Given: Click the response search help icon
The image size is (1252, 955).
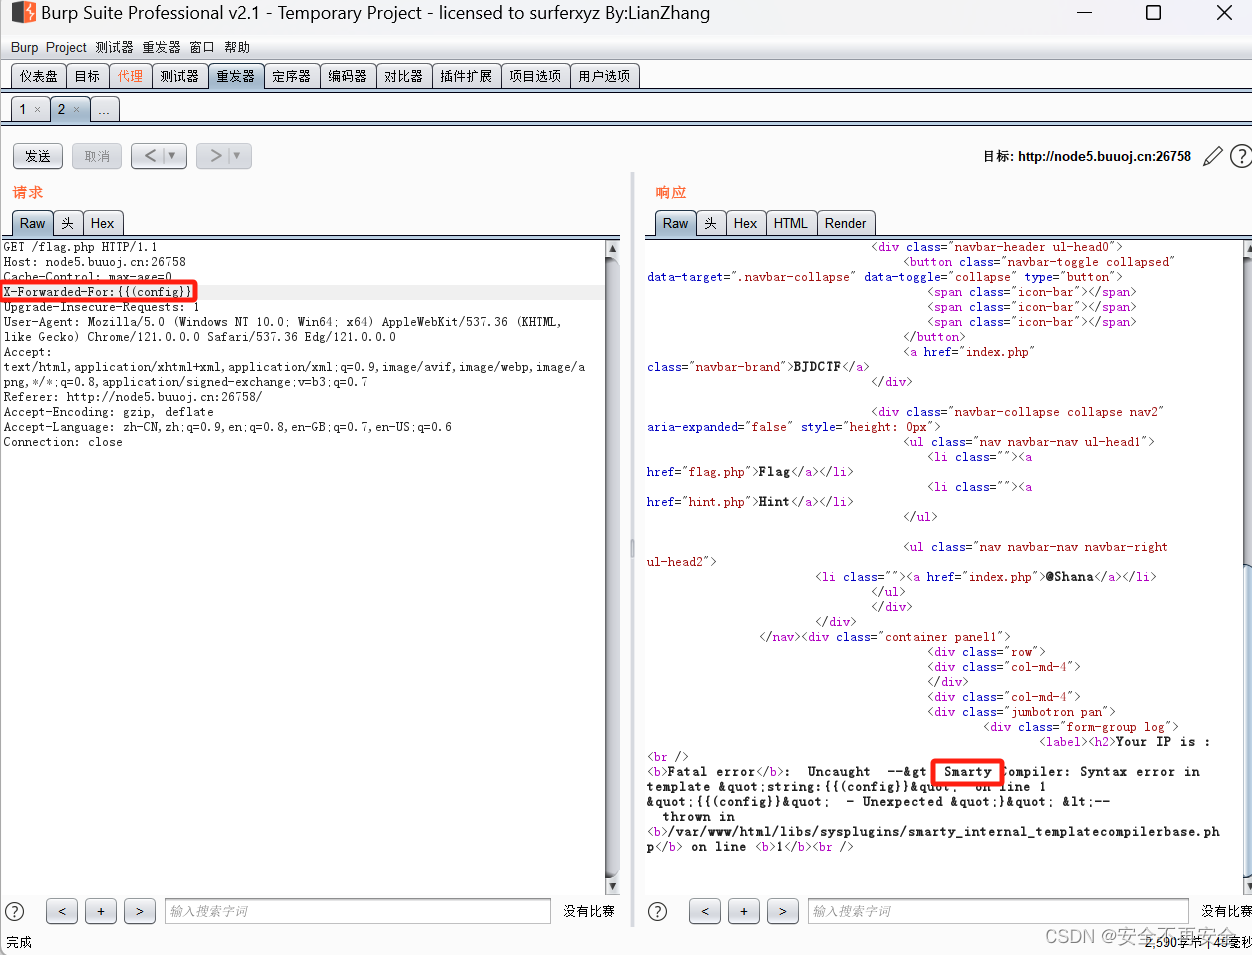Looking at the screenshot, I should click(x=658, y=911).
